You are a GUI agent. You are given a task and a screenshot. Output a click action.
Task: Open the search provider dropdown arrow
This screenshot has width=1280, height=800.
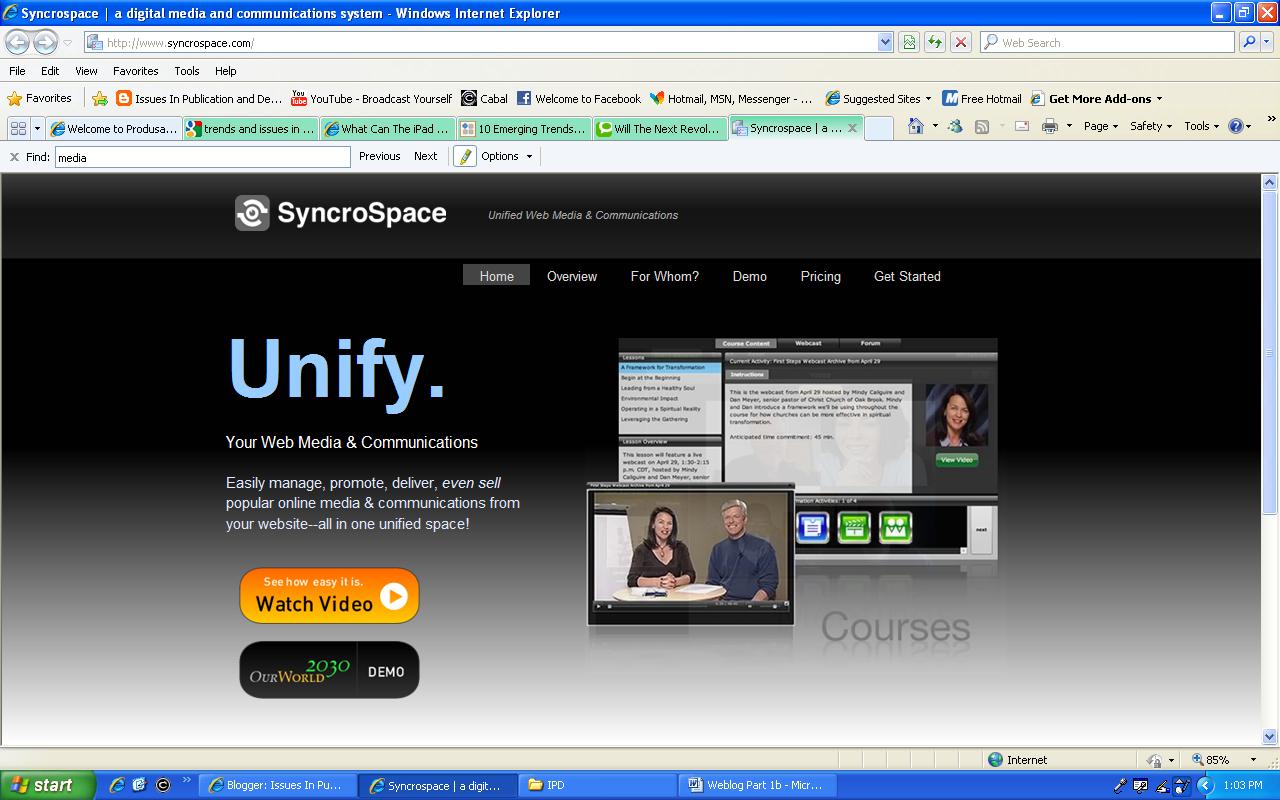click(1267, 42)
